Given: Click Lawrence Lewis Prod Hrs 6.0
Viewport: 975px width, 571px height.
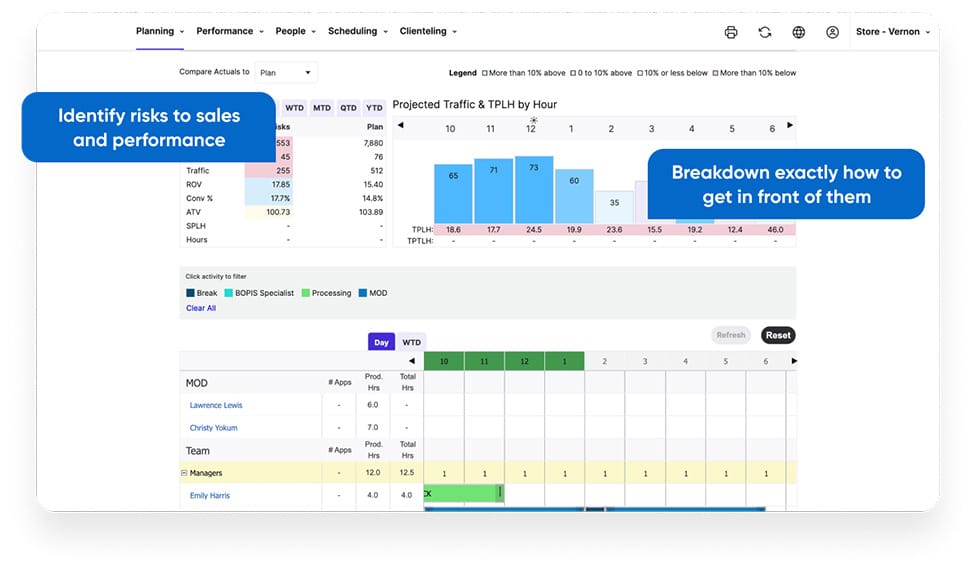Looking at the screenshot, I should [x=372, y=405].
